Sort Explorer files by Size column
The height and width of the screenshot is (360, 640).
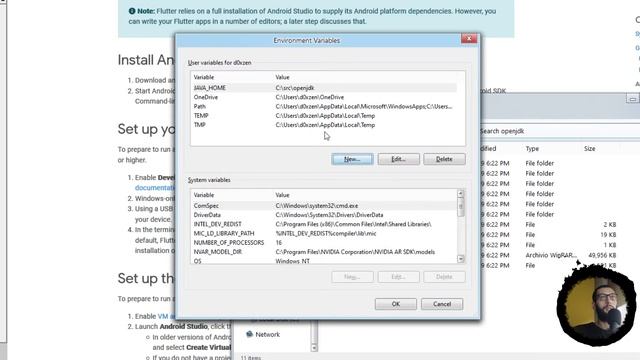click(589, 149)
